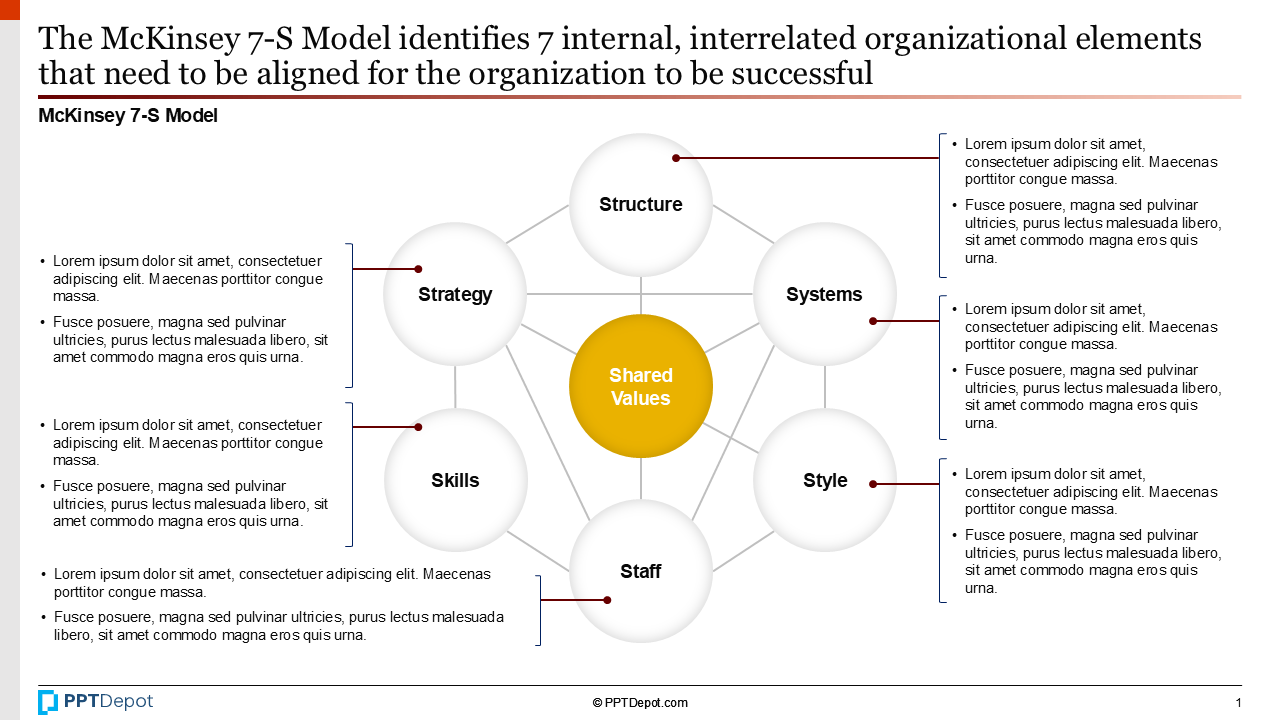
Task: Click the connector dot inside Strategy circle
Action: click(418, 269)
